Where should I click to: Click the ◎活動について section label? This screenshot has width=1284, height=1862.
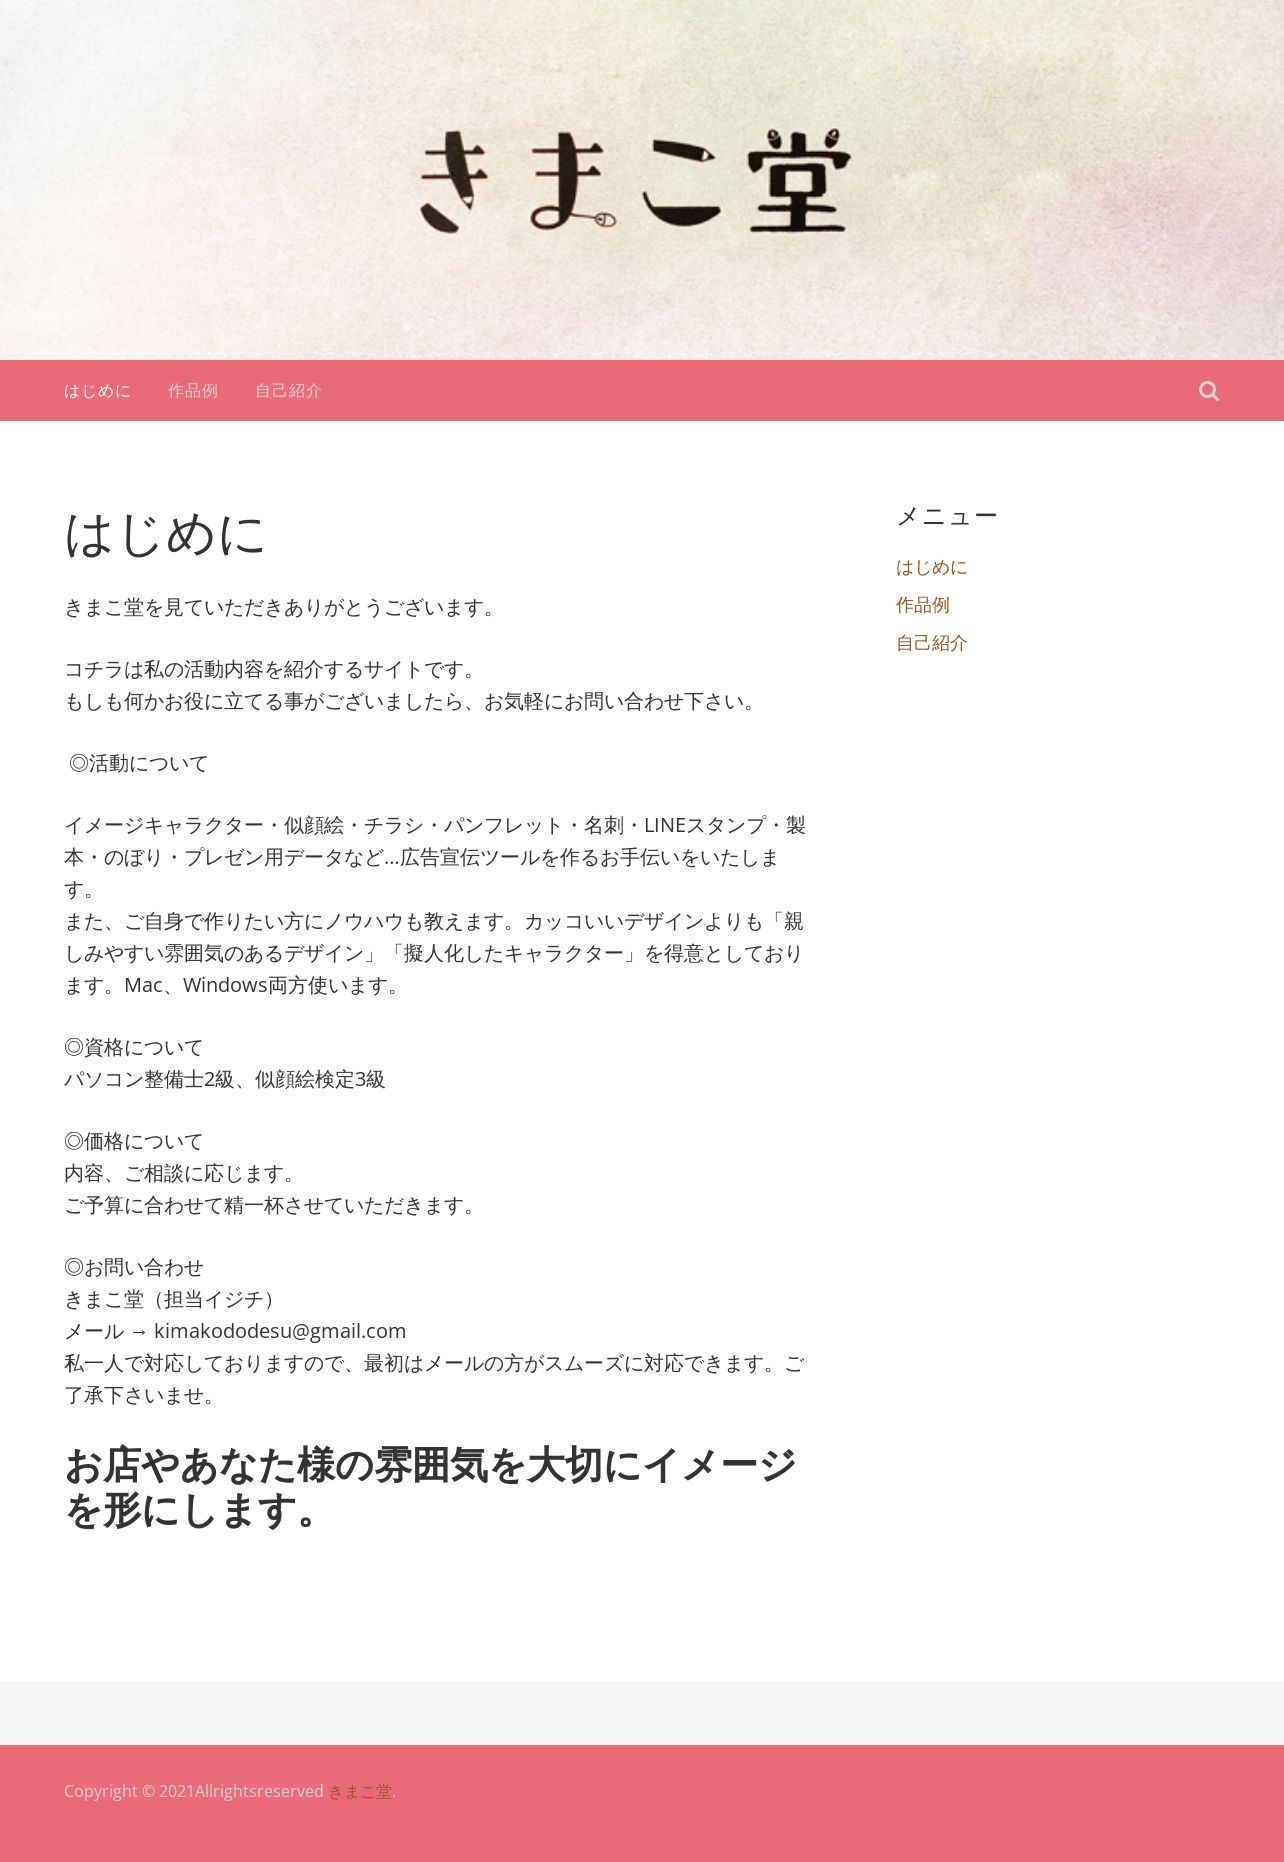point(139,763)
